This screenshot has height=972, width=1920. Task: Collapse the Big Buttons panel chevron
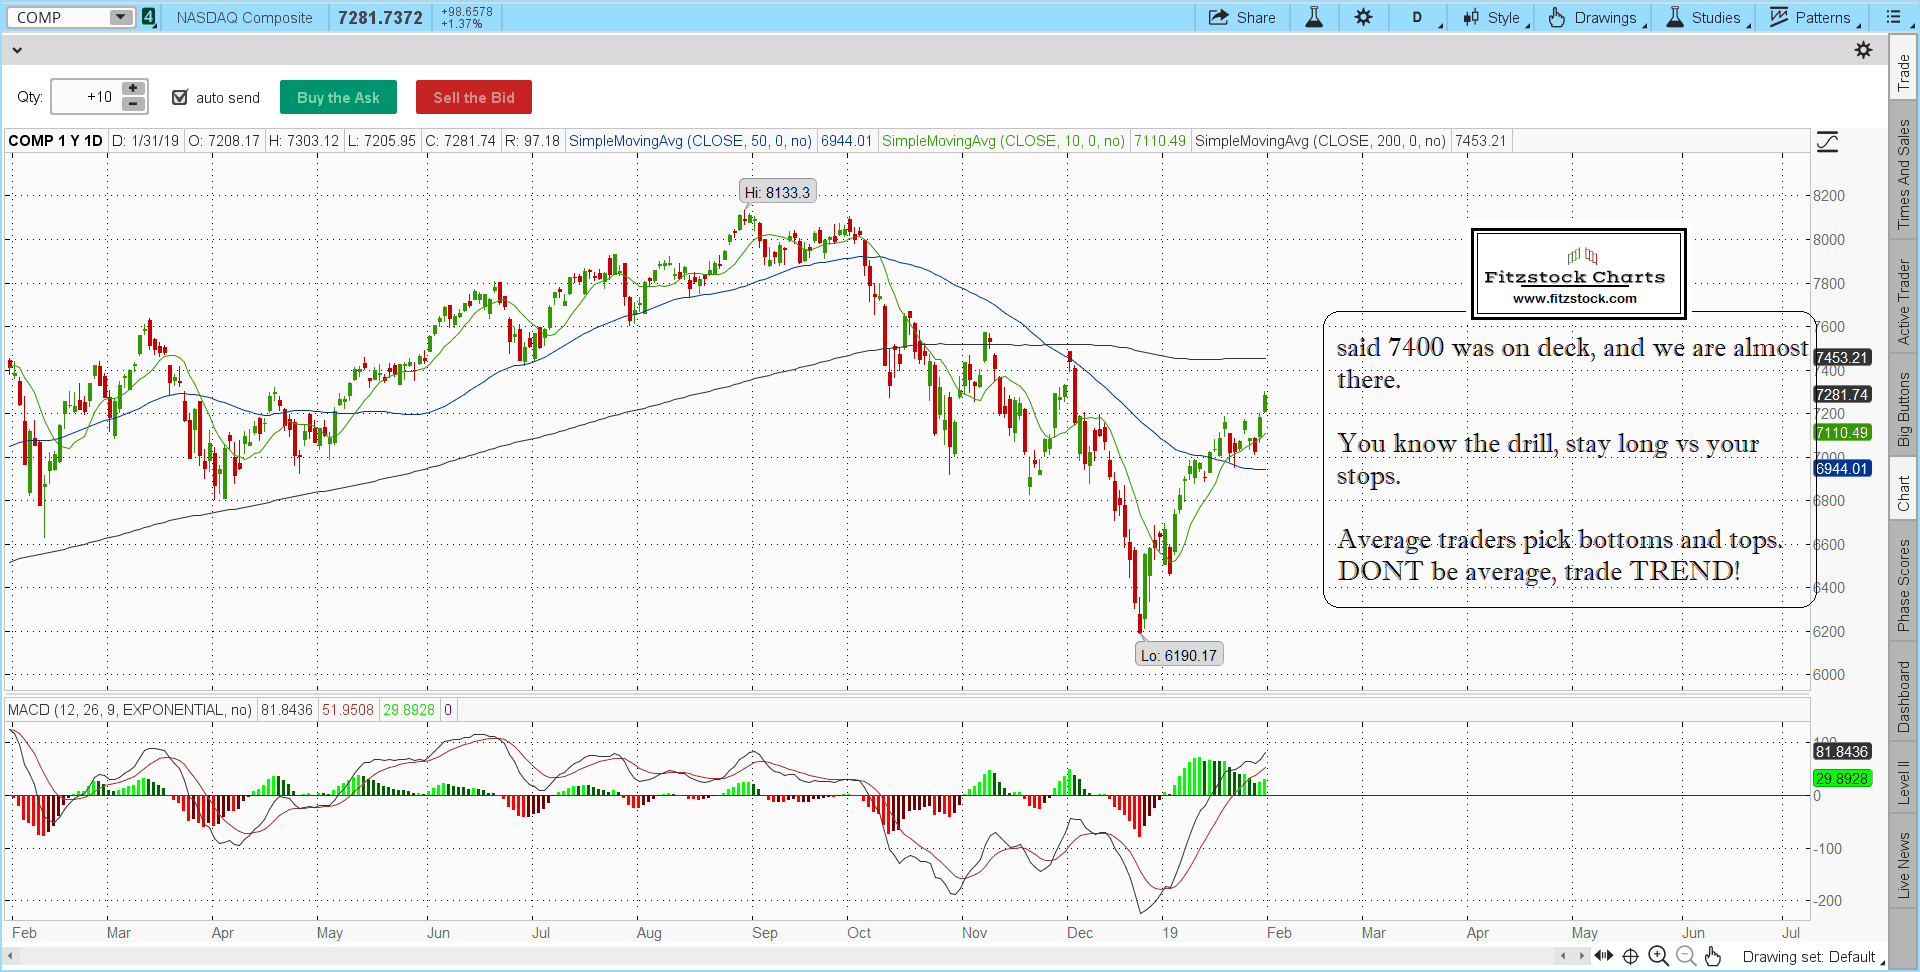(17, 50)
